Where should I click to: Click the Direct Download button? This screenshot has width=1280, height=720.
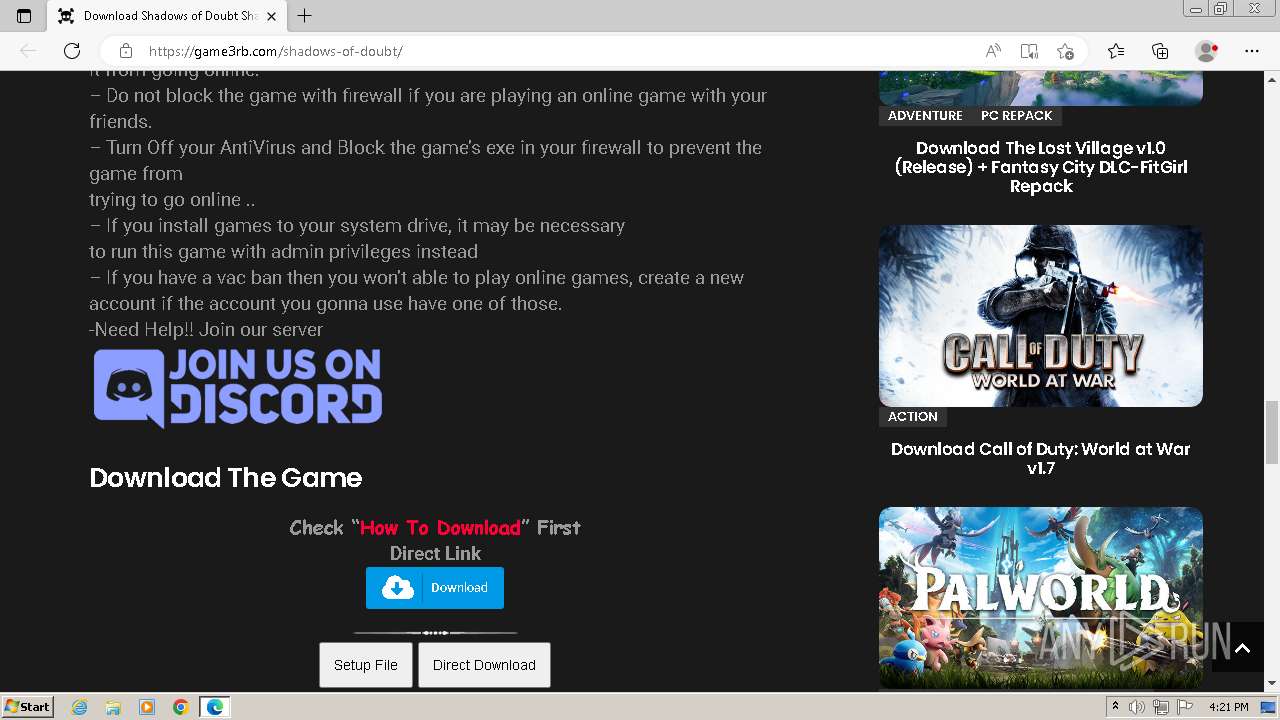[484, 665]
